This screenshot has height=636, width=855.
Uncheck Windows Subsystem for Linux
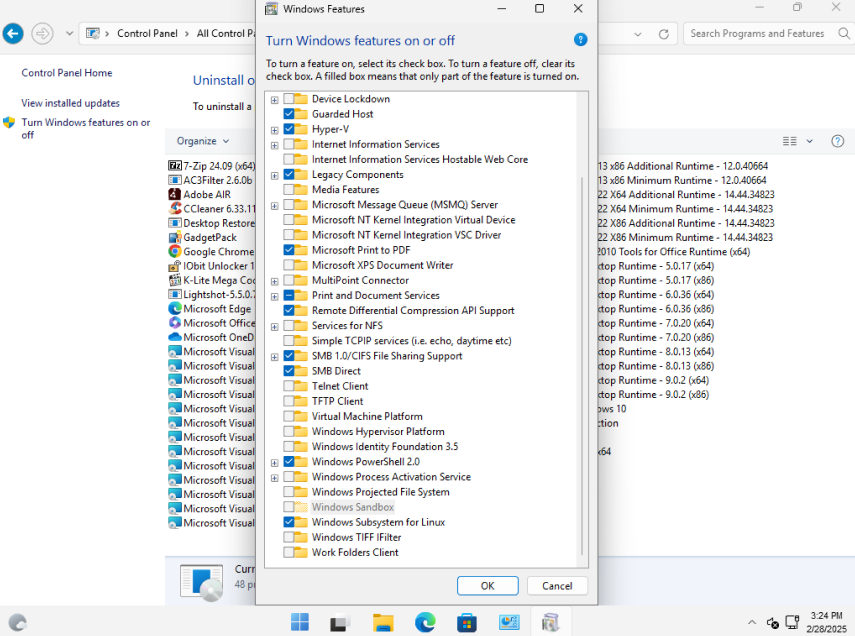click(289, 522)
